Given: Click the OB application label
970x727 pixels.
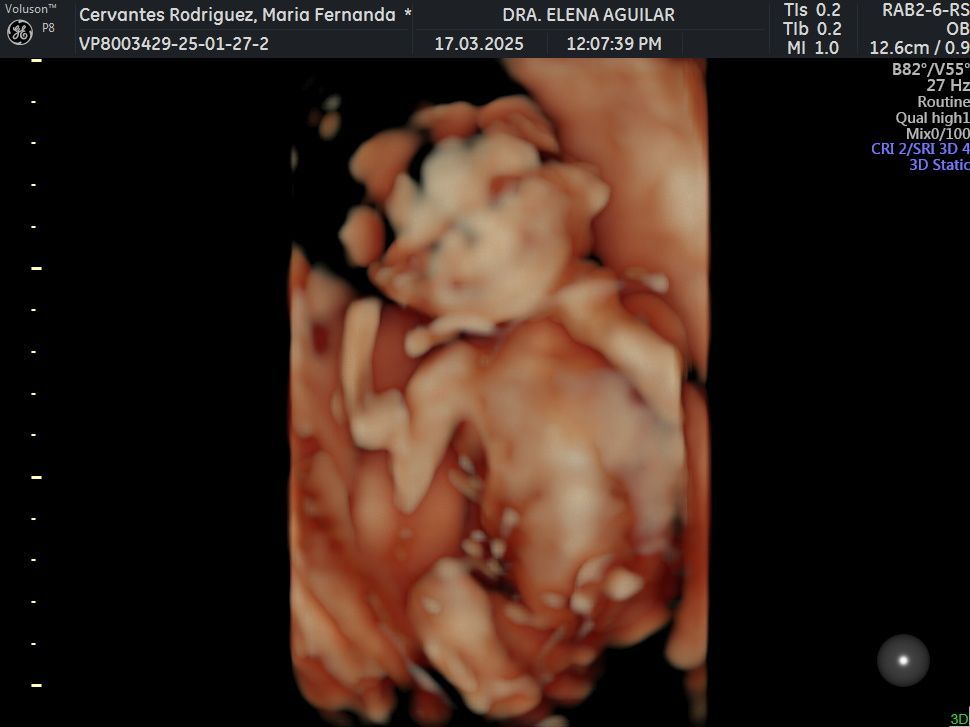Looking at the screenshot, I should 957,29.
